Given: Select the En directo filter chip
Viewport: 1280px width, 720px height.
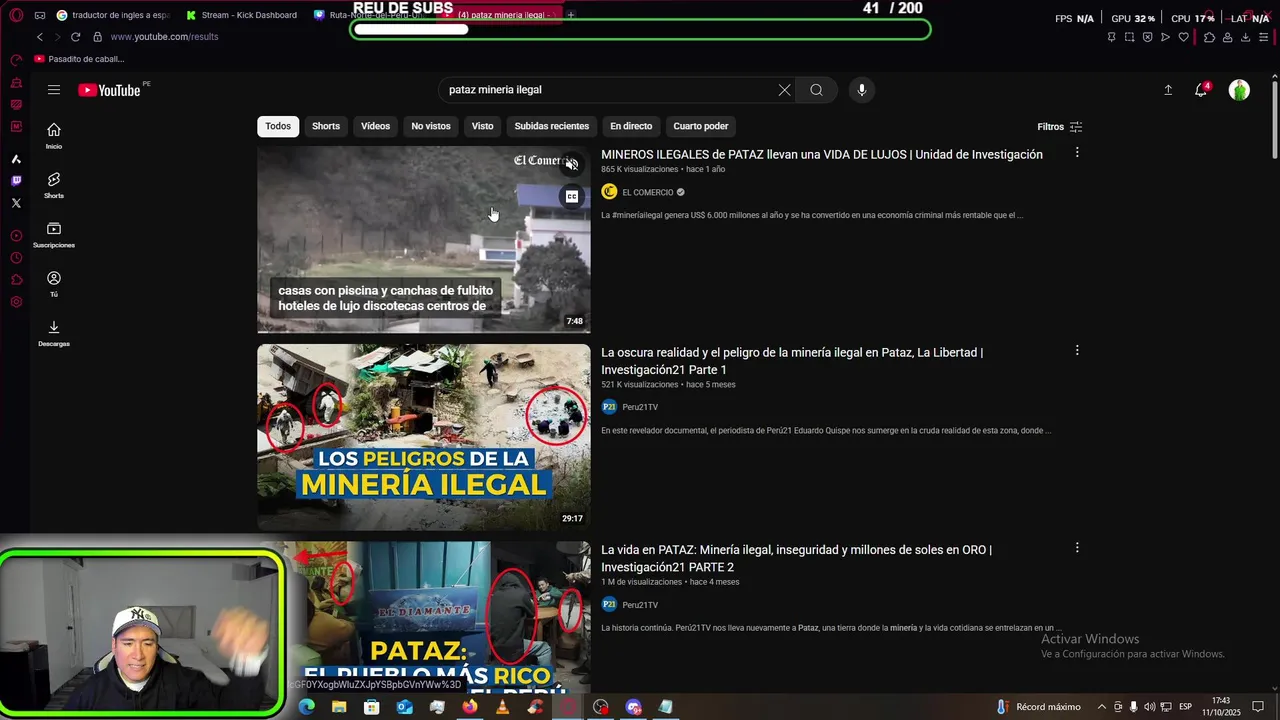Looking at the screenshot, I should 631,126.
